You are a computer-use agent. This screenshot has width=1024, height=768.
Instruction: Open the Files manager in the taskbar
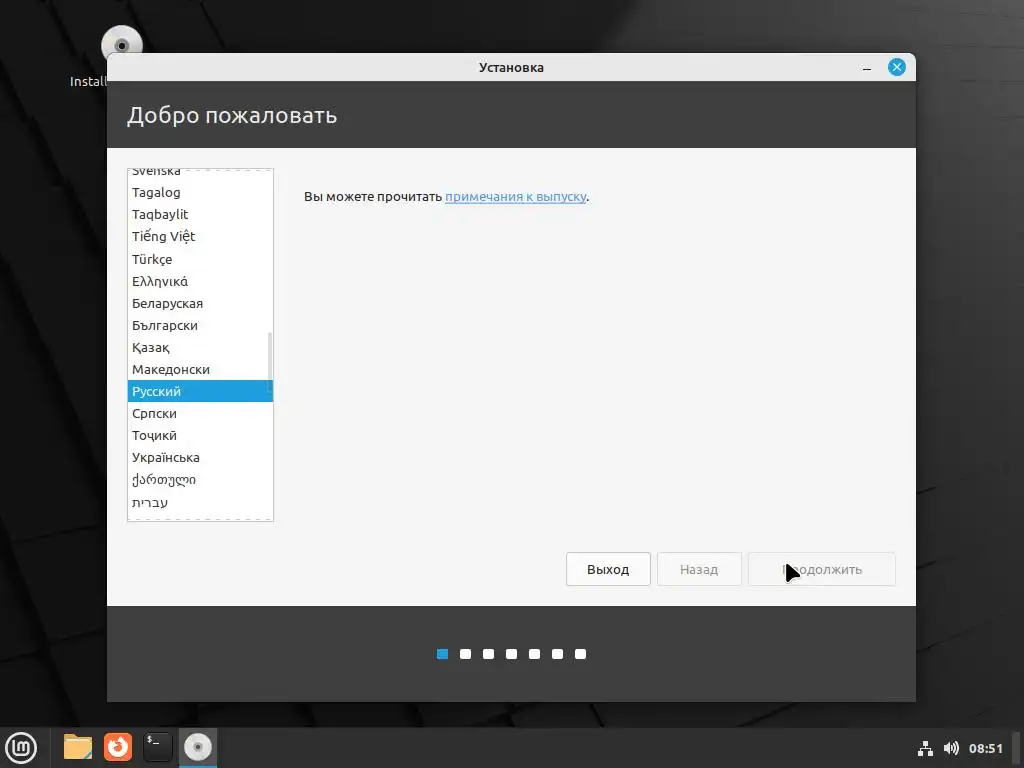click(78, 747)
